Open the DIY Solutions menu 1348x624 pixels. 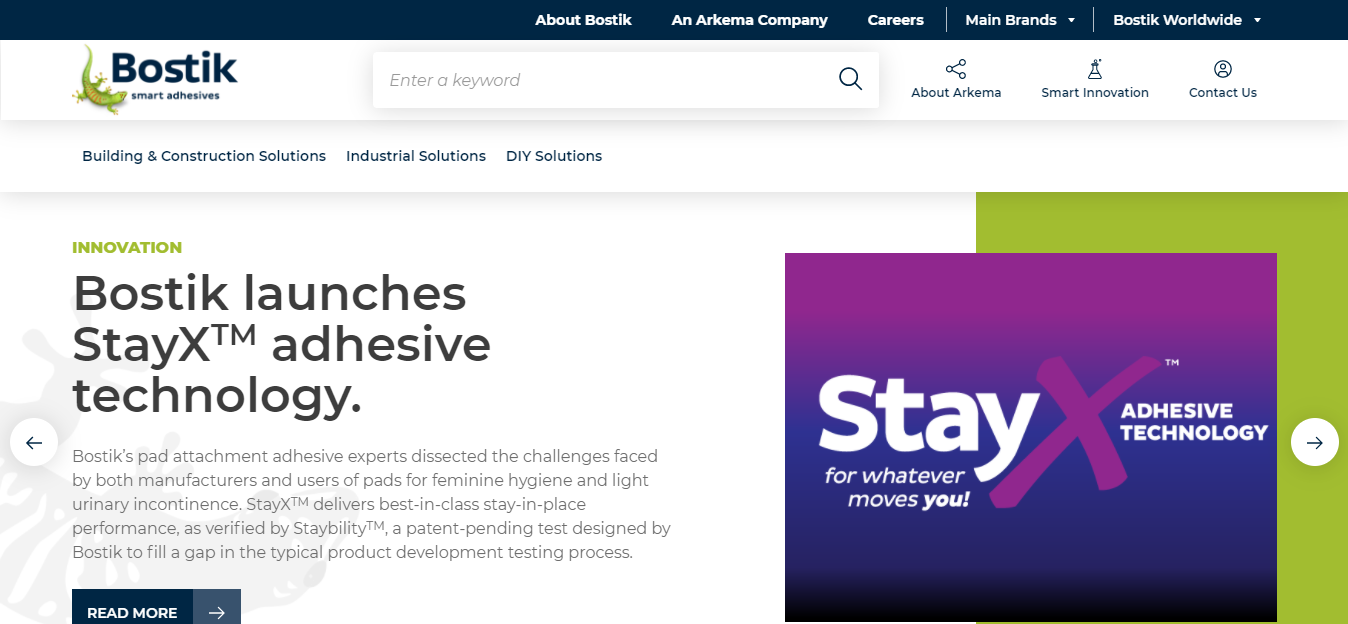(x=554, y=156)
